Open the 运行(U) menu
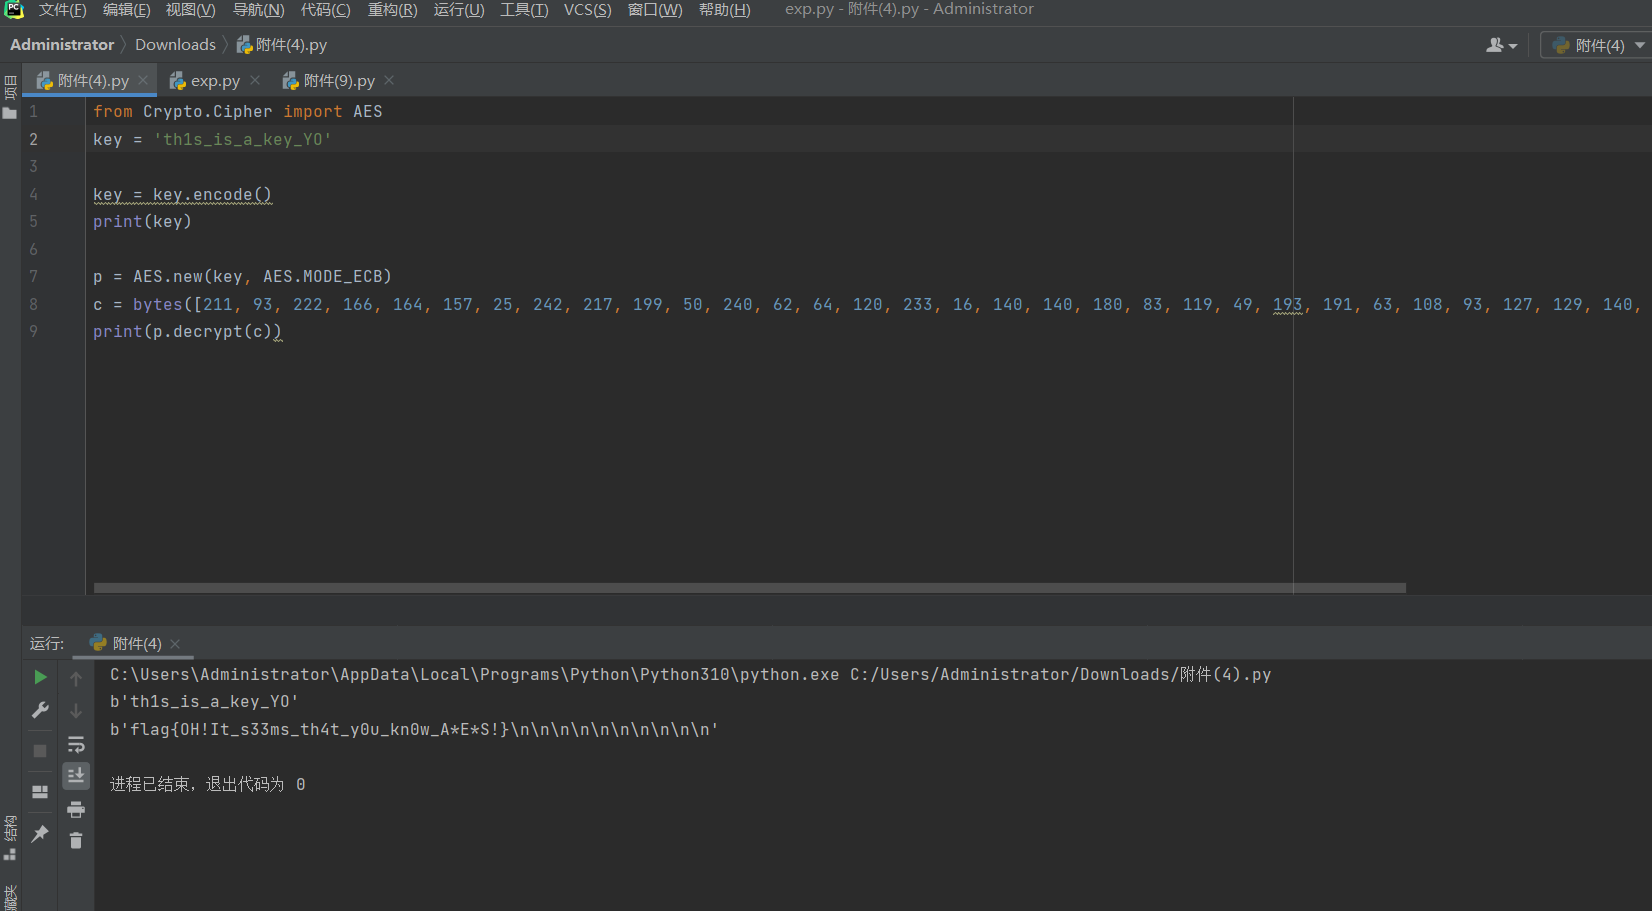The width and height of the screenshot is (1652, 911). pos(459,10)
